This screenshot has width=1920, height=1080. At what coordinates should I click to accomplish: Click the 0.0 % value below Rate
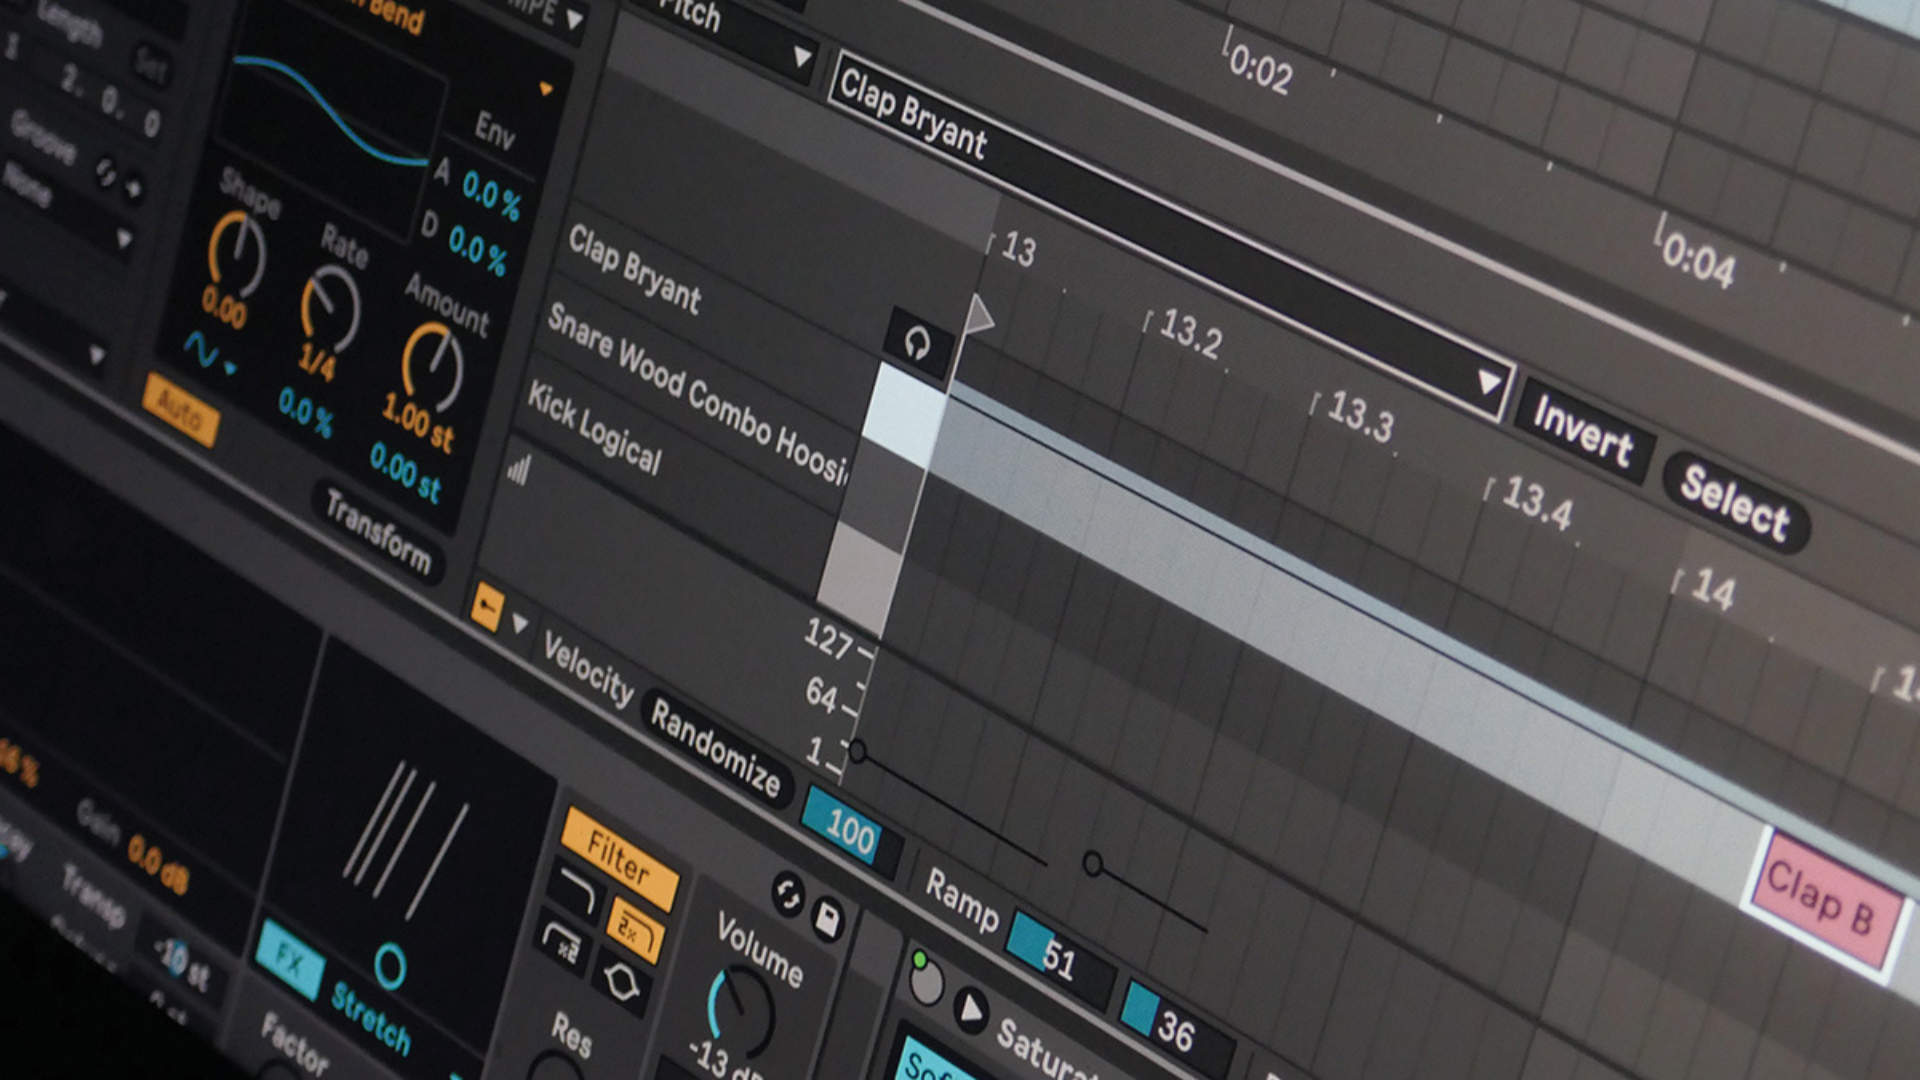[x=305, y=411]
